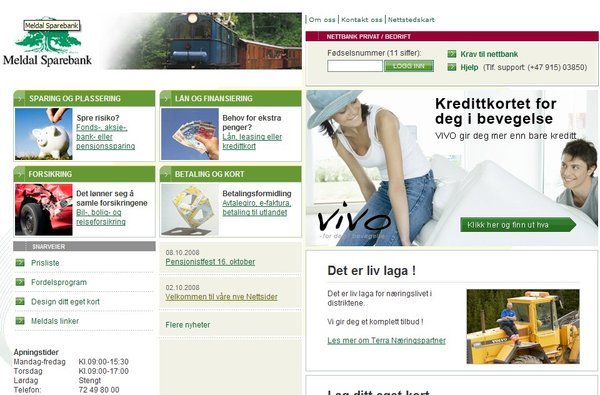Click the train header banner image
This screenshot has height=395, width=600.
tap(203, 41)
